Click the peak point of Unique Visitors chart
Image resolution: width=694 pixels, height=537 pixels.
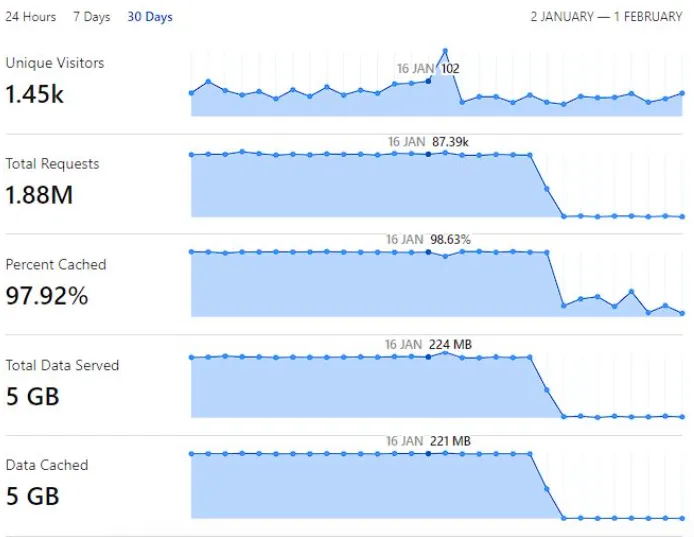pyautogui.click(x=445, y=50)
